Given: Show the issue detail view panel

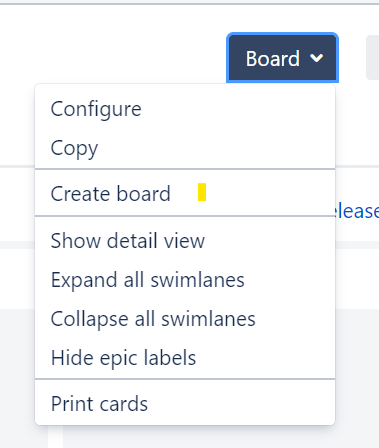Looking at the screenshot, I should click(x=185, y=241).
